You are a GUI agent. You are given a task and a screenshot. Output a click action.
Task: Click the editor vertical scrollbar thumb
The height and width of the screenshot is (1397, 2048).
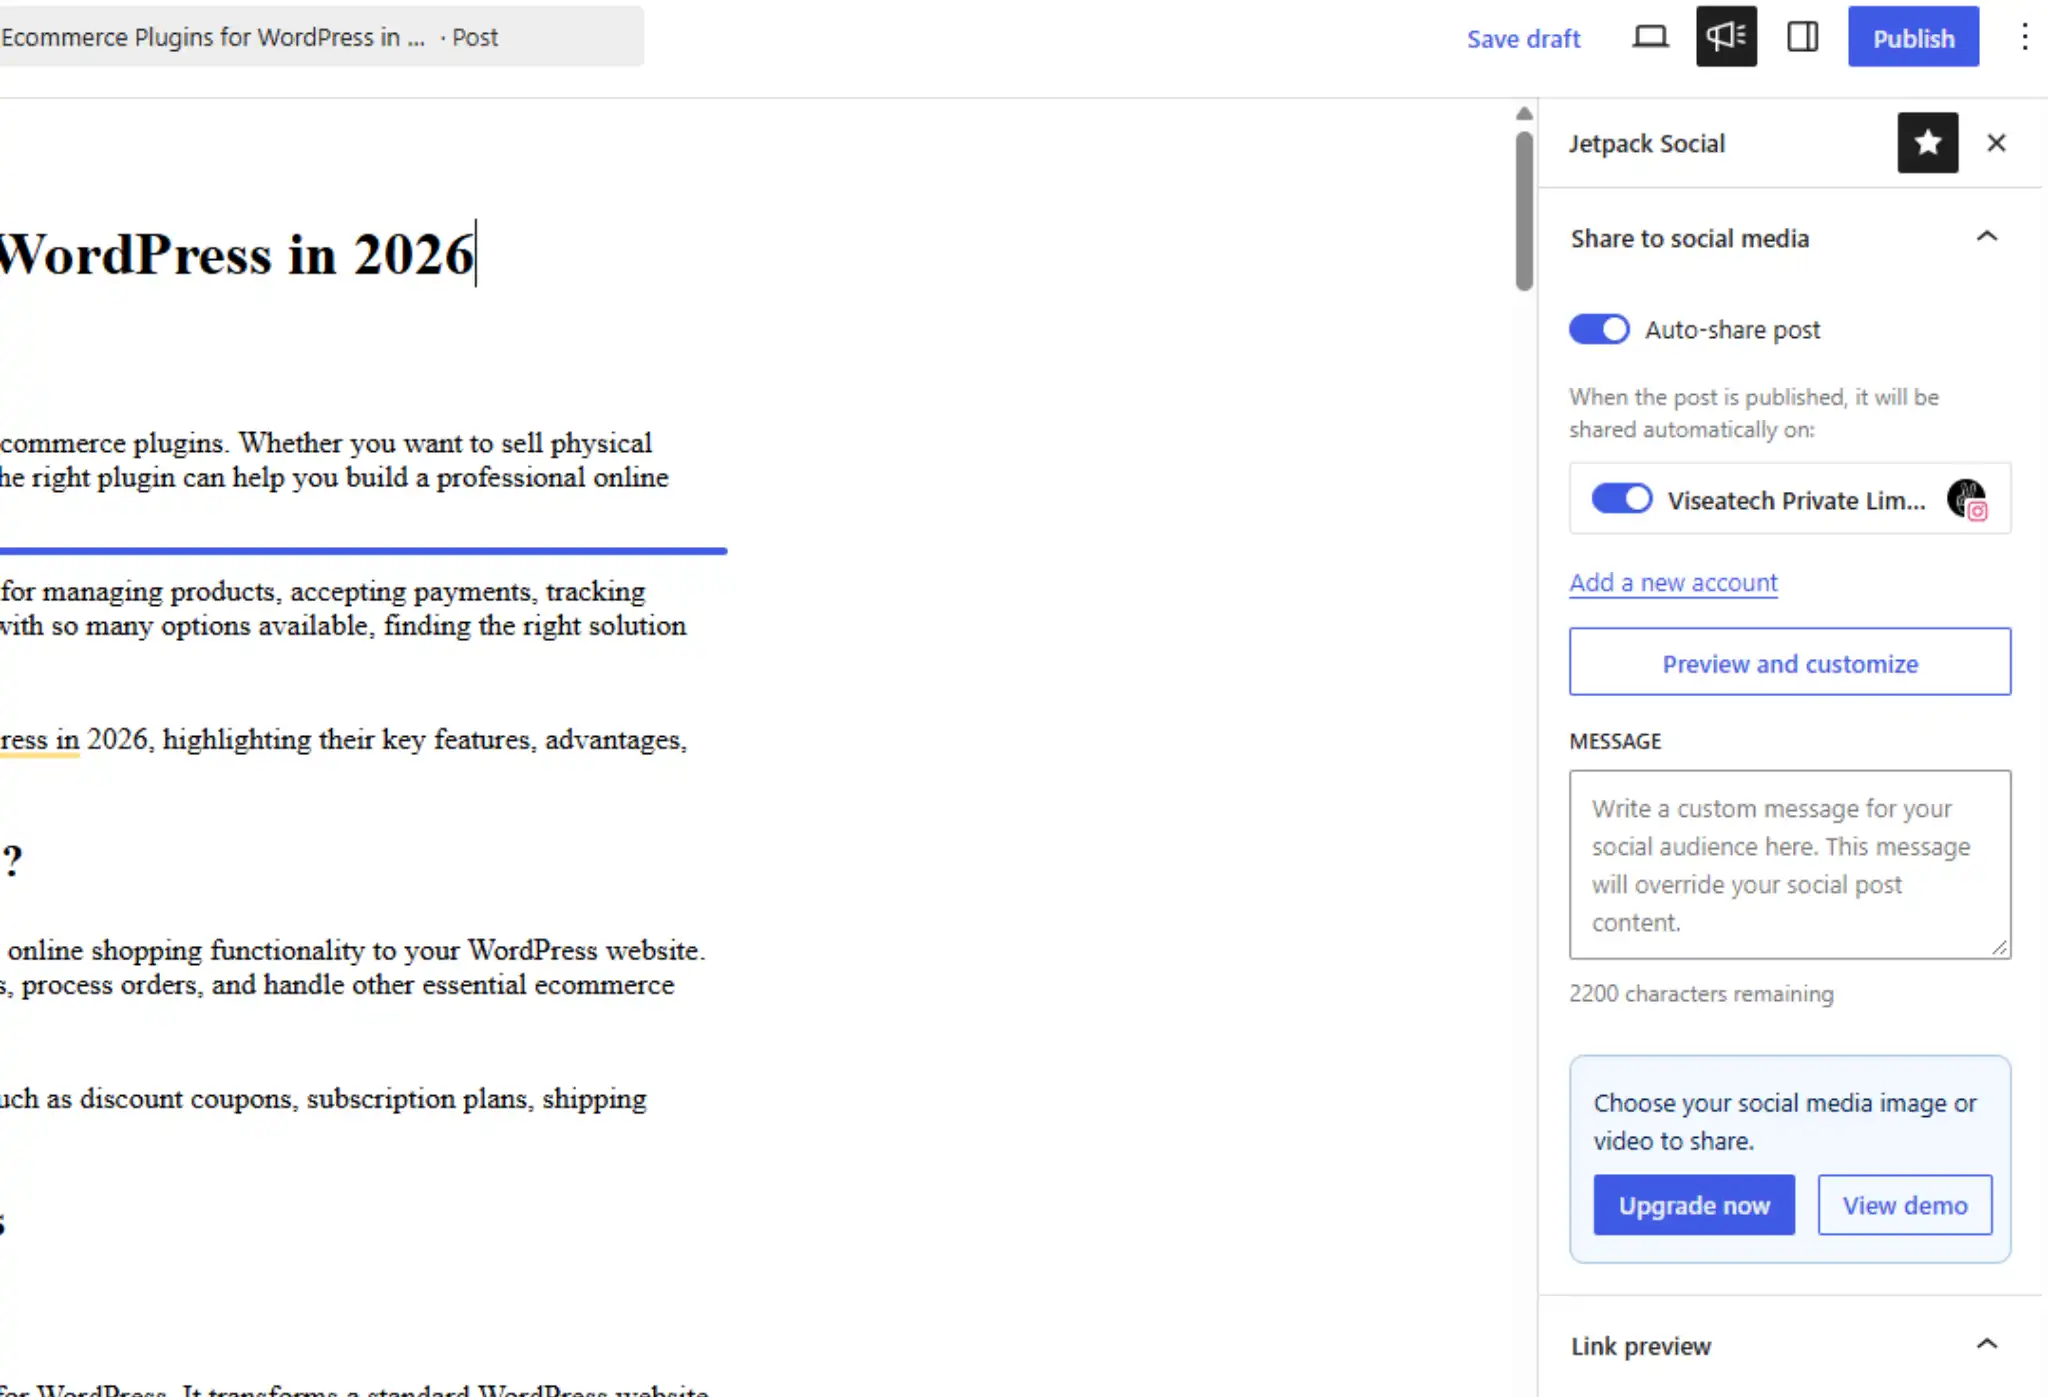pyautogui.click(x=1523, y=210)
